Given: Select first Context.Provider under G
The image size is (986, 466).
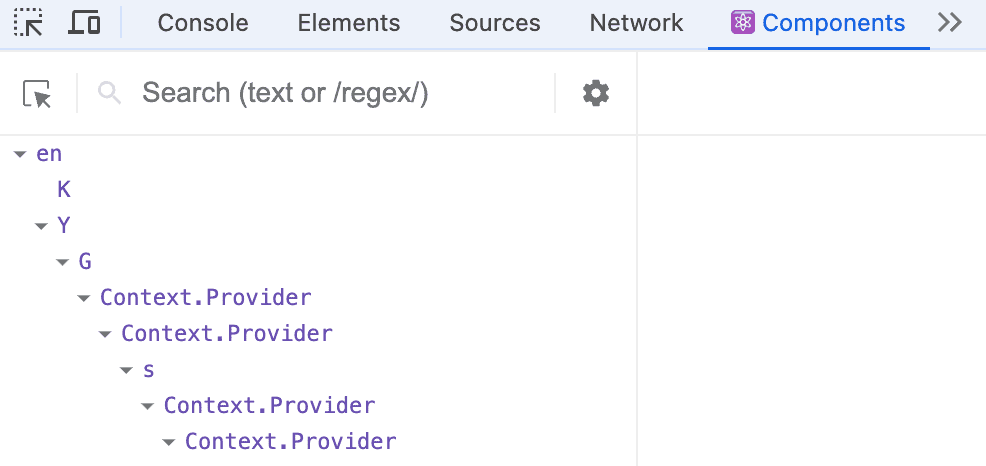Looking at the screenshot, I should coord(206,297).
